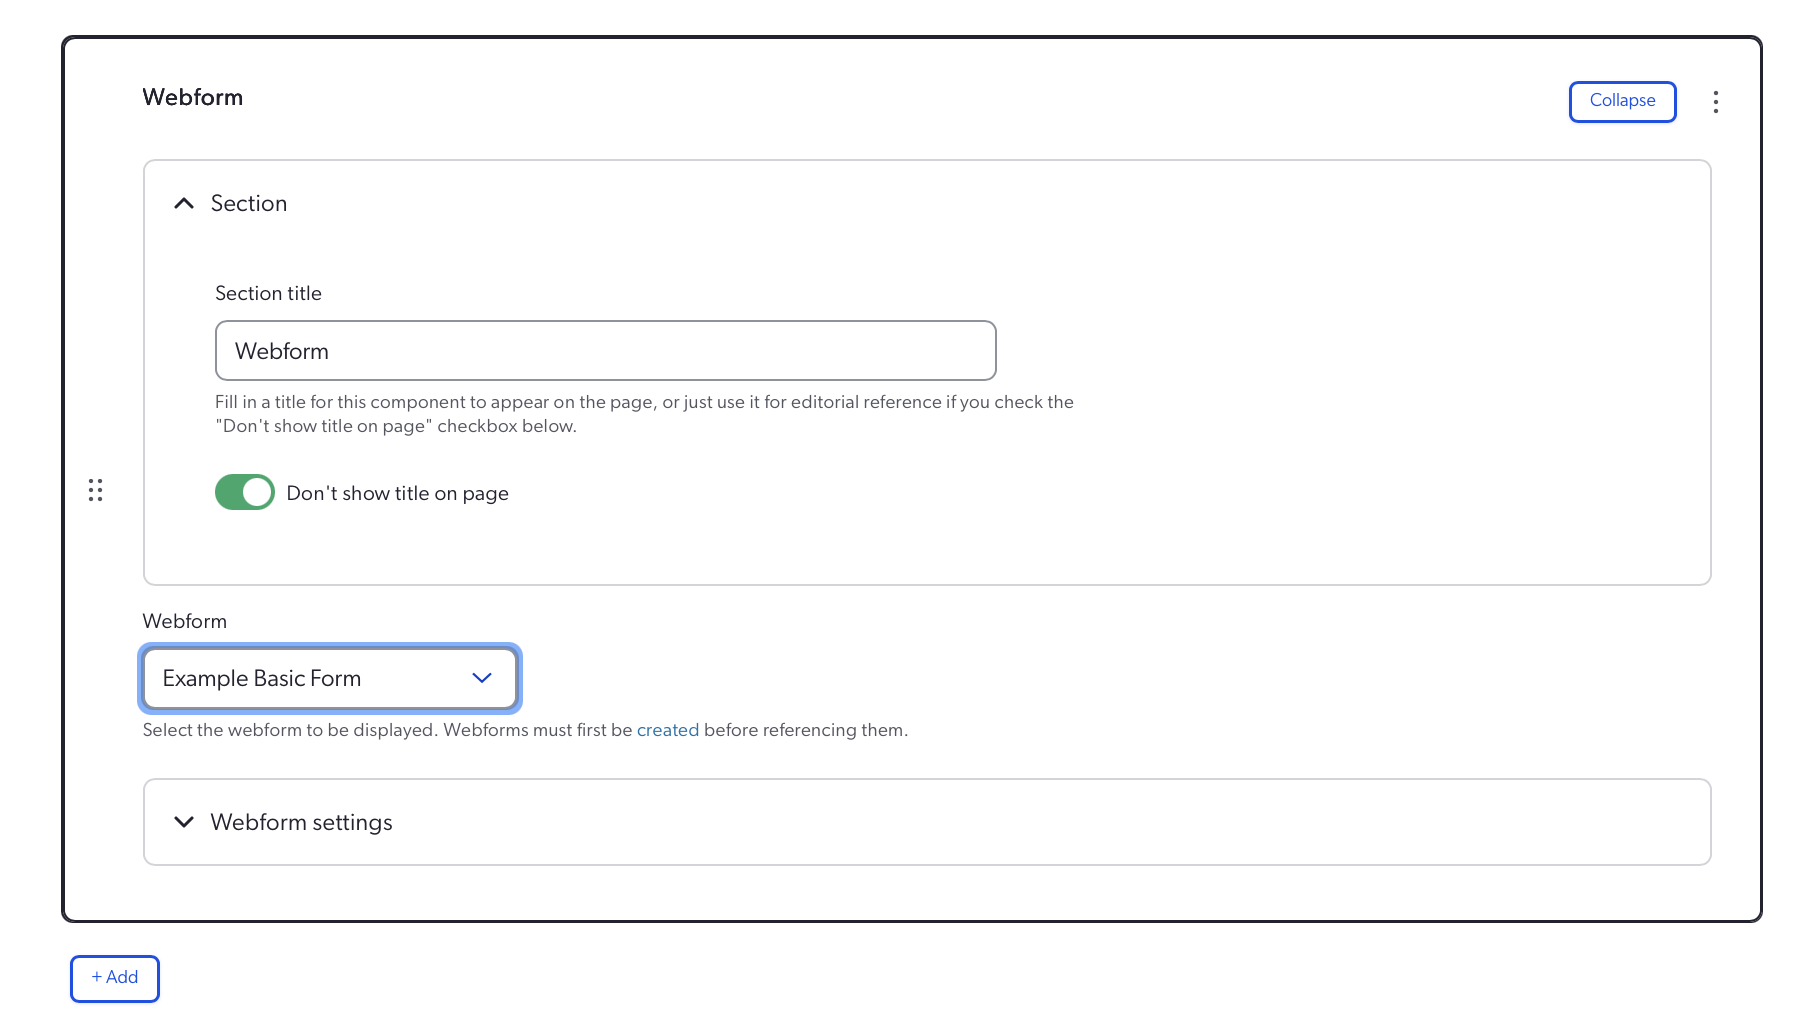Open the three-dot options menu

pyautogui.click(x=1715, y=102)
